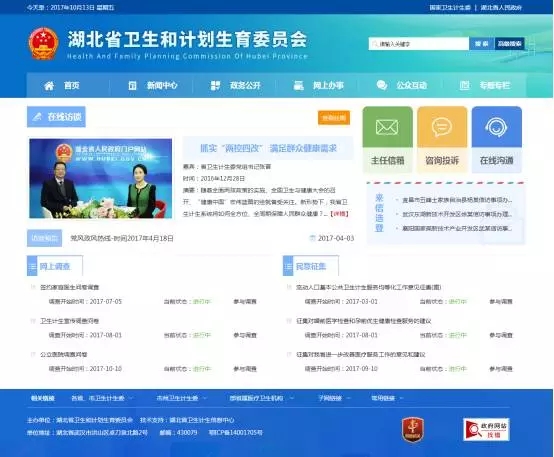Viewport: 554px width, 457px height.
Task: Expand the 子网链接 footer dropdown
Action: [x=334, y=398]
